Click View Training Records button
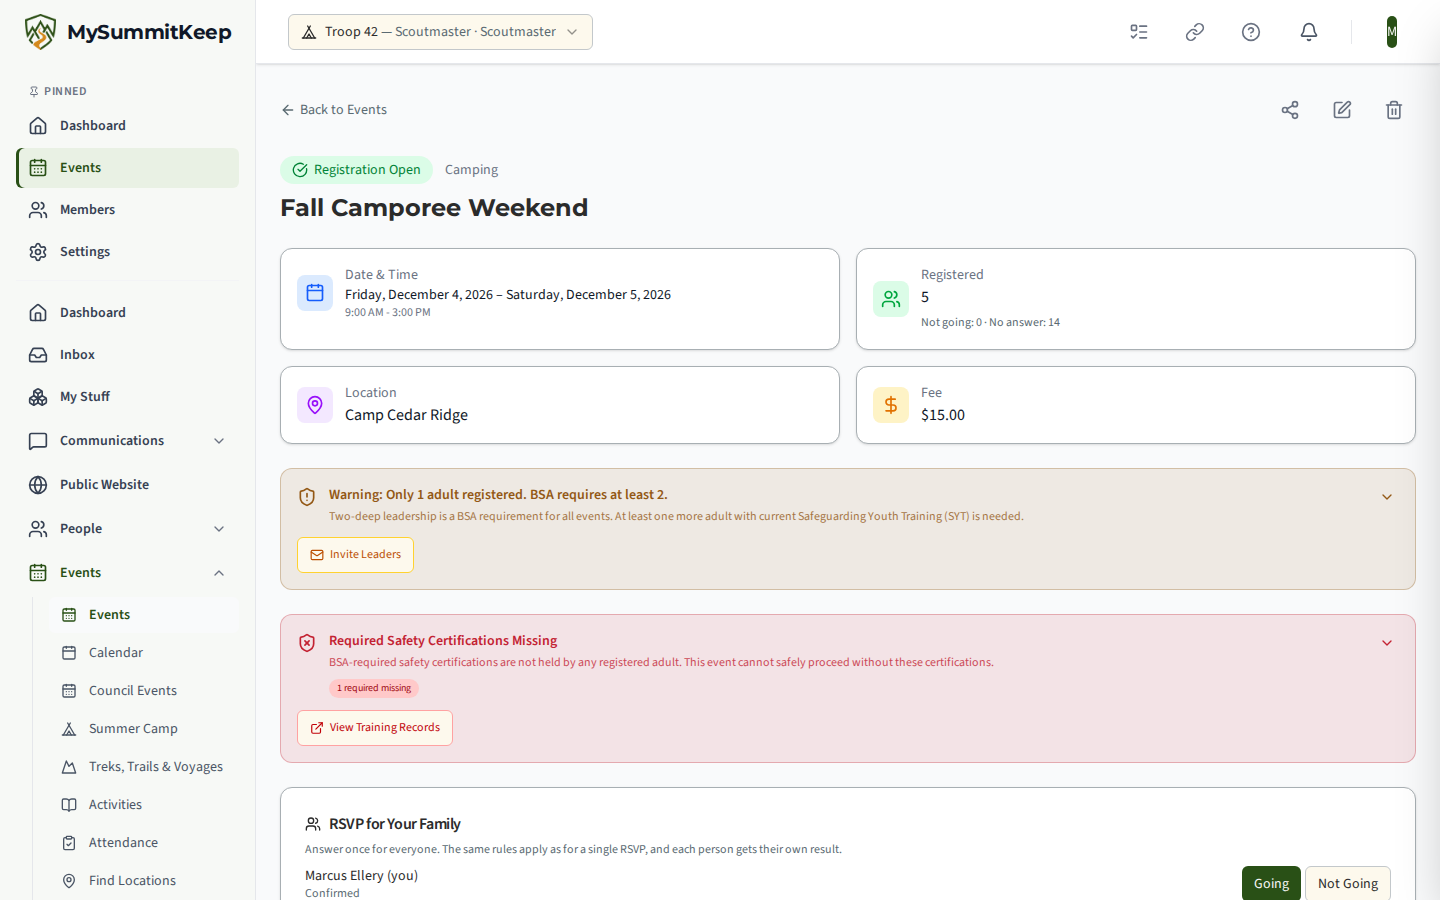 click(375, 728)
